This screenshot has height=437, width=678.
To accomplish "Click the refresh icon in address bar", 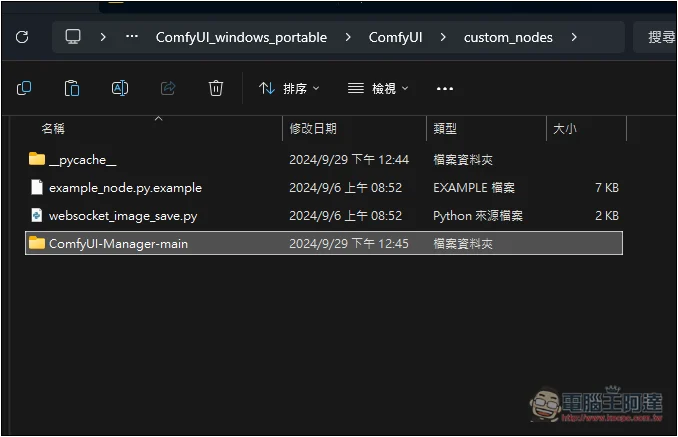I will 22,37.
